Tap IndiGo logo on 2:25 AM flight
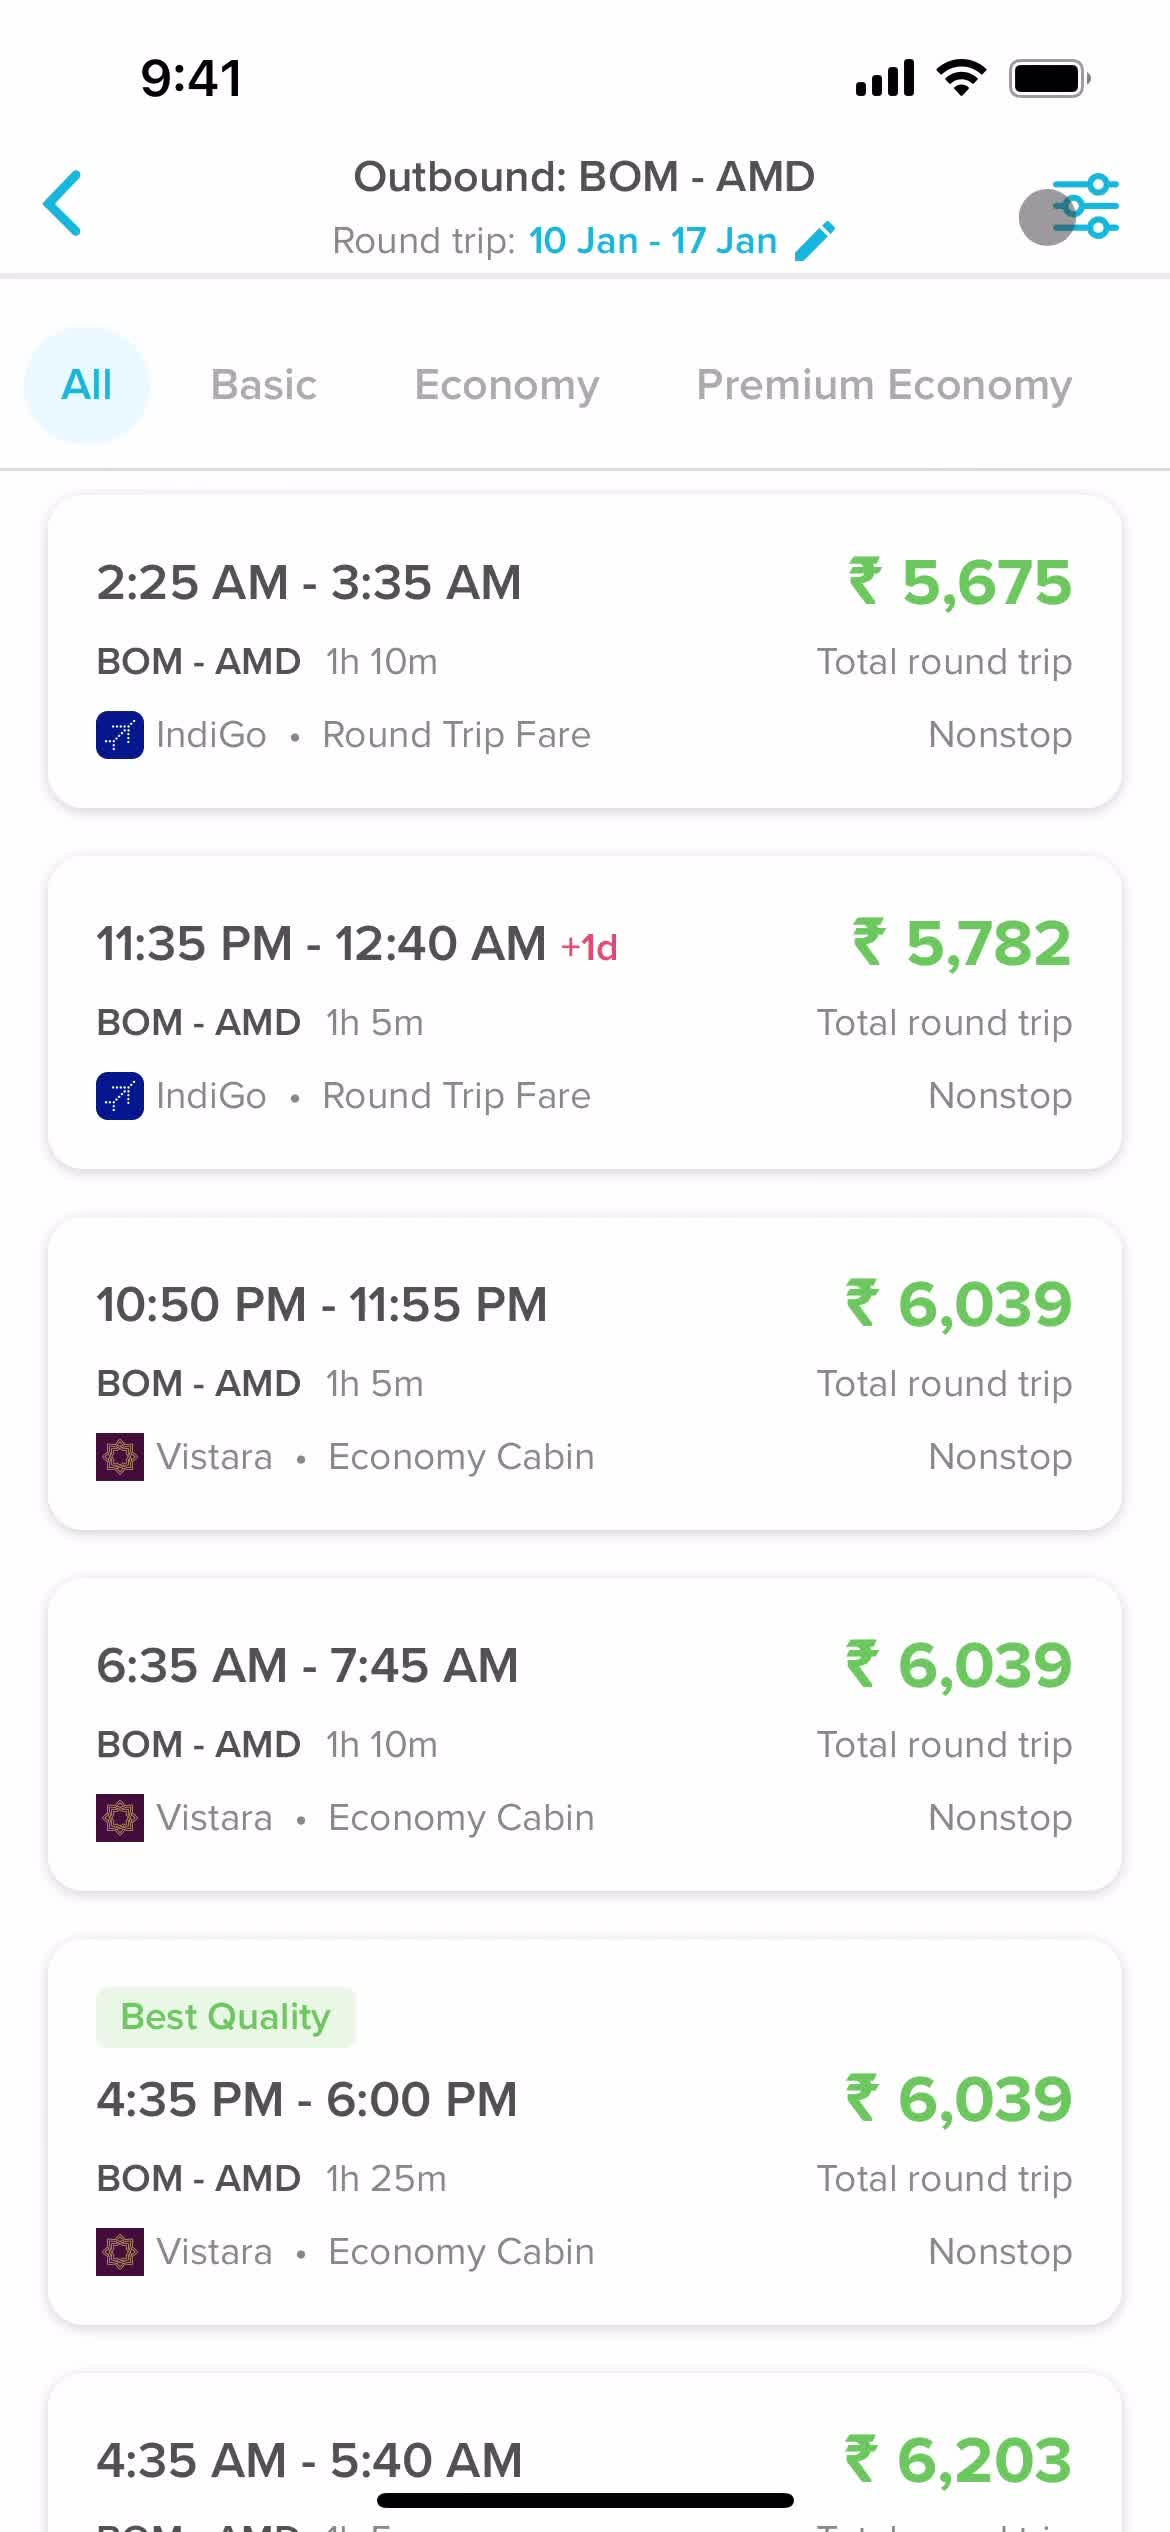The image size is (1170, 2532). (120, 735)
